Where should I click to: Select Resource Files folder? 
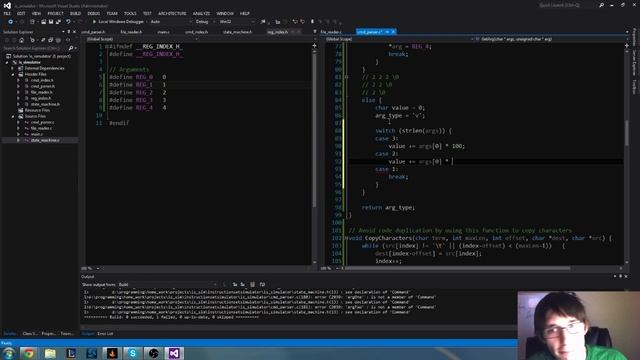(x=37, y=110)
